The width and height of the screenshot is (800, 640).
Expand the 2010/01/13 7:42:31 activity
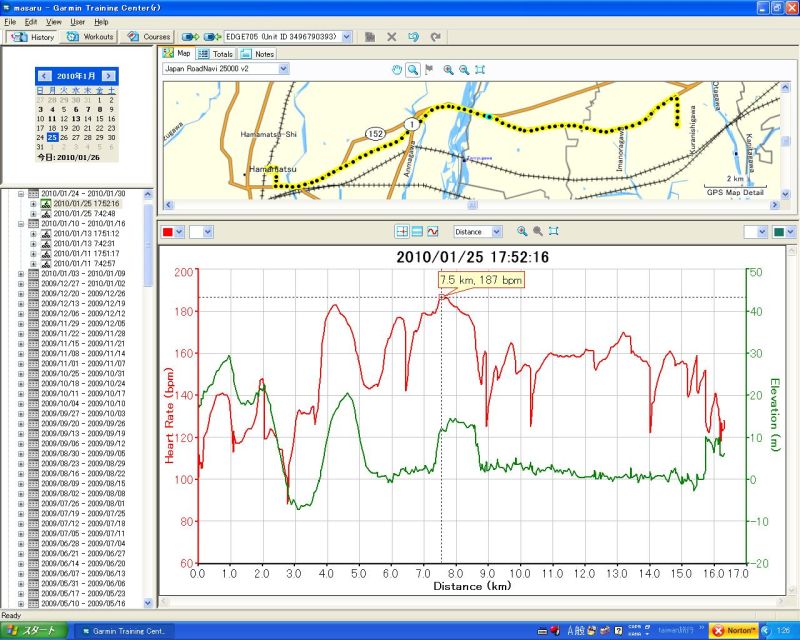click(33, 244)
